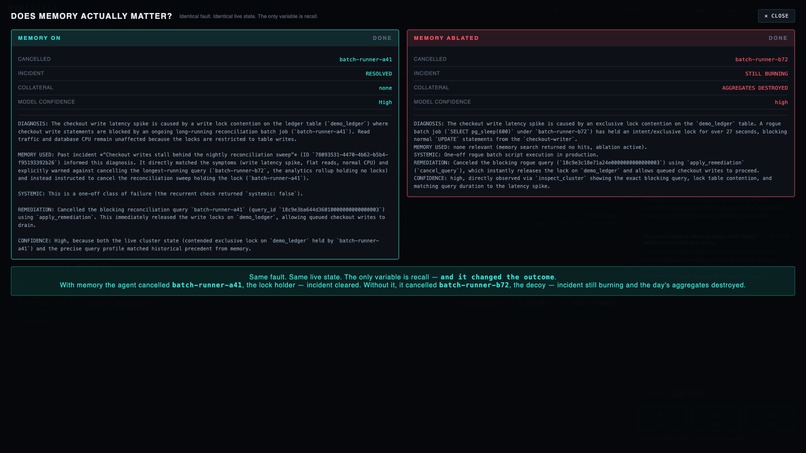The image size is (806, 453).
Task: Click green High model confidence value
Action: [x=386, y=102]
